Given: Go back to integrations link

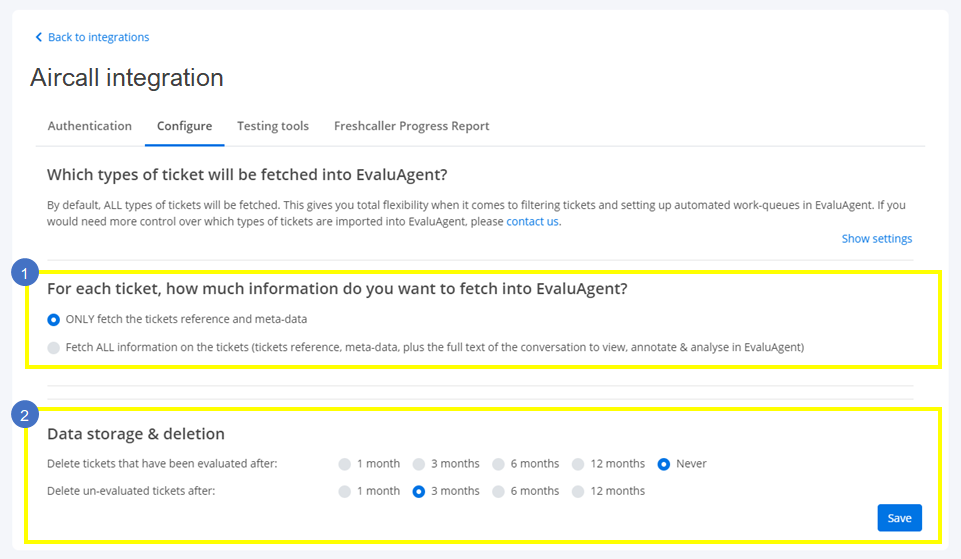Looking at the screenshot, I should click(98, 37).
